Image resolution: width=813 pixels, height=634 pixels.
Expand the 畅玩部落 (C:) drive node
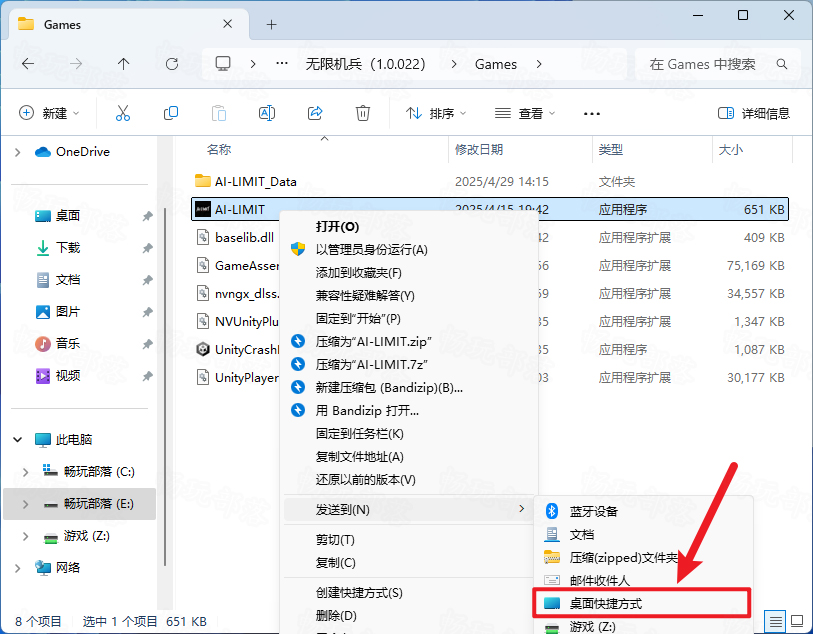(25, 472)
